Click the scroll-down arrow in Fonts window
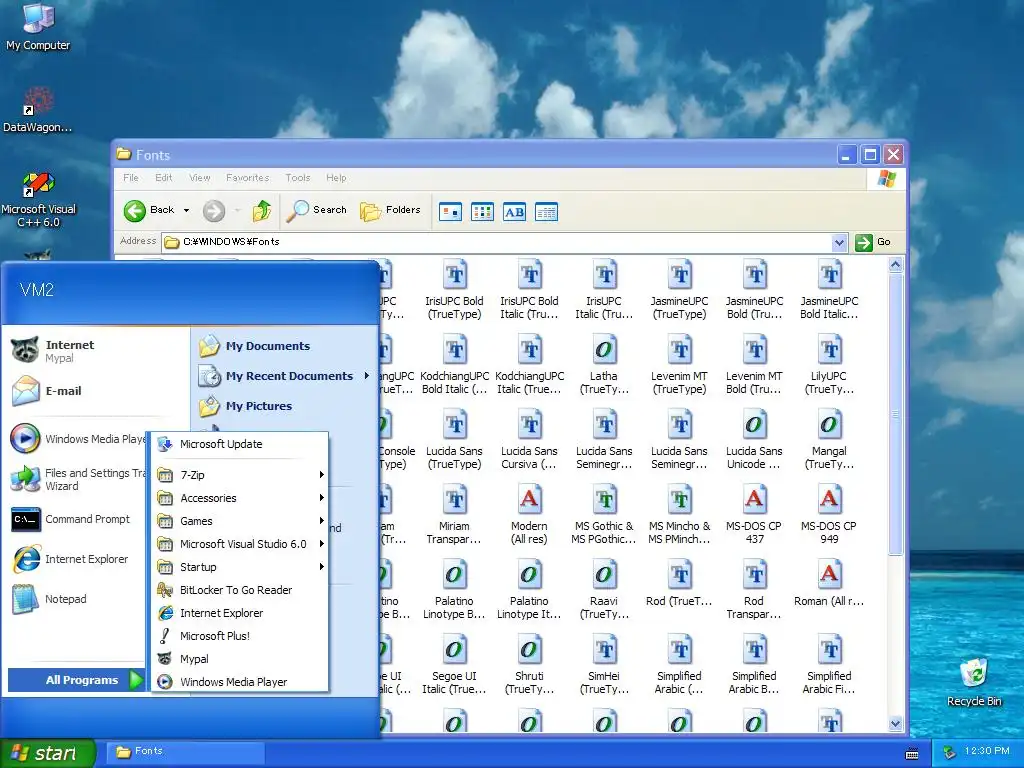 895,724
